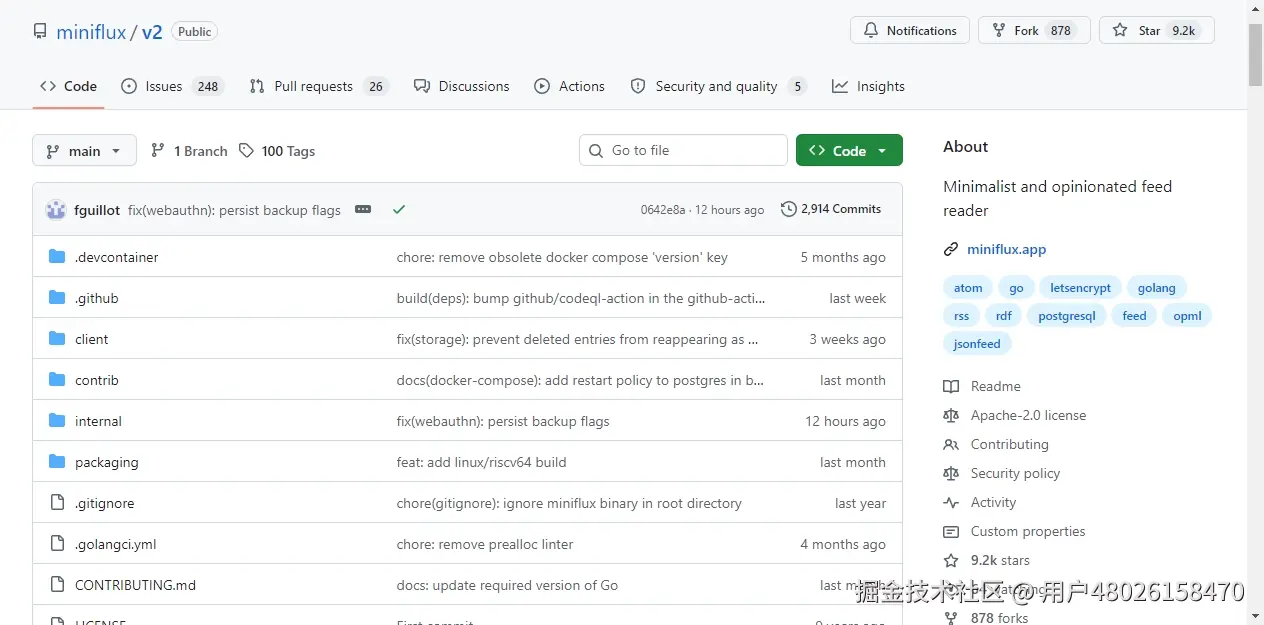Click the bell icon in Notifications

click(x=871, y=31)
